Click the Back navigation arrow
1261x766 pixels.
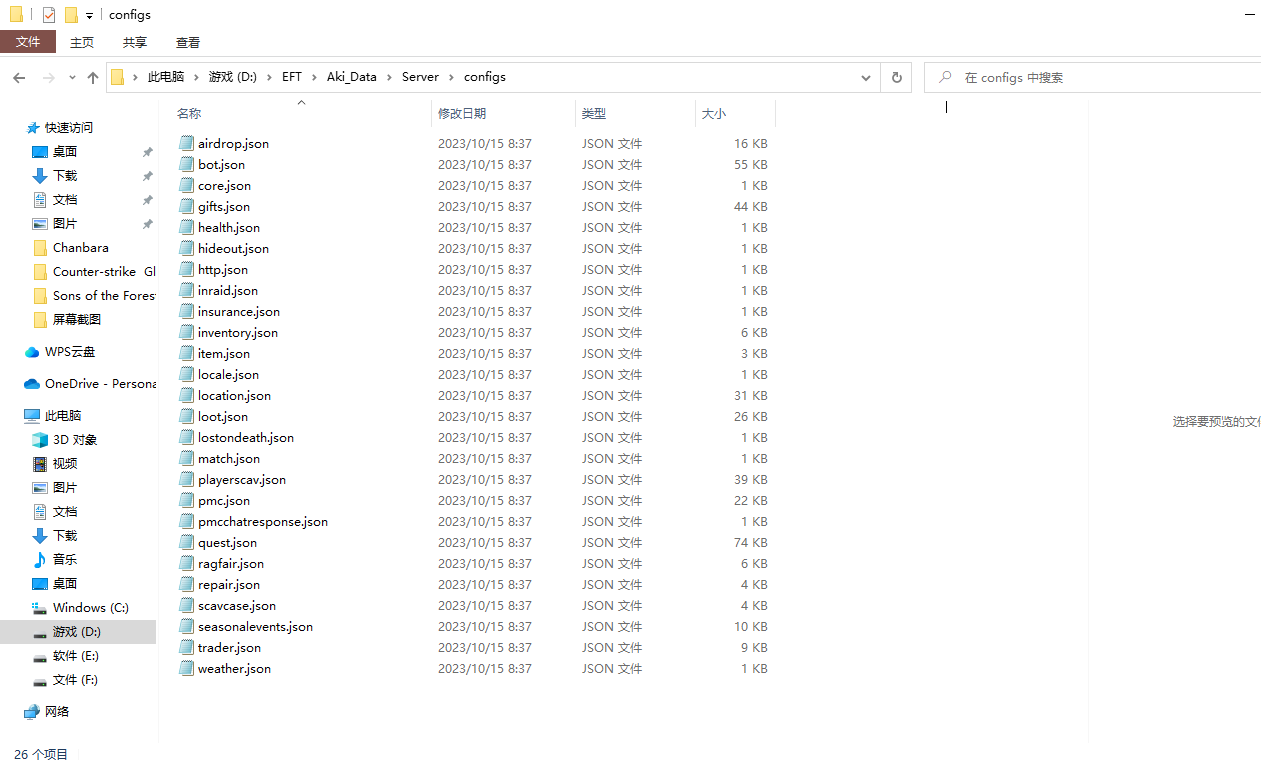pyautogui.click(x=19, y=78)
